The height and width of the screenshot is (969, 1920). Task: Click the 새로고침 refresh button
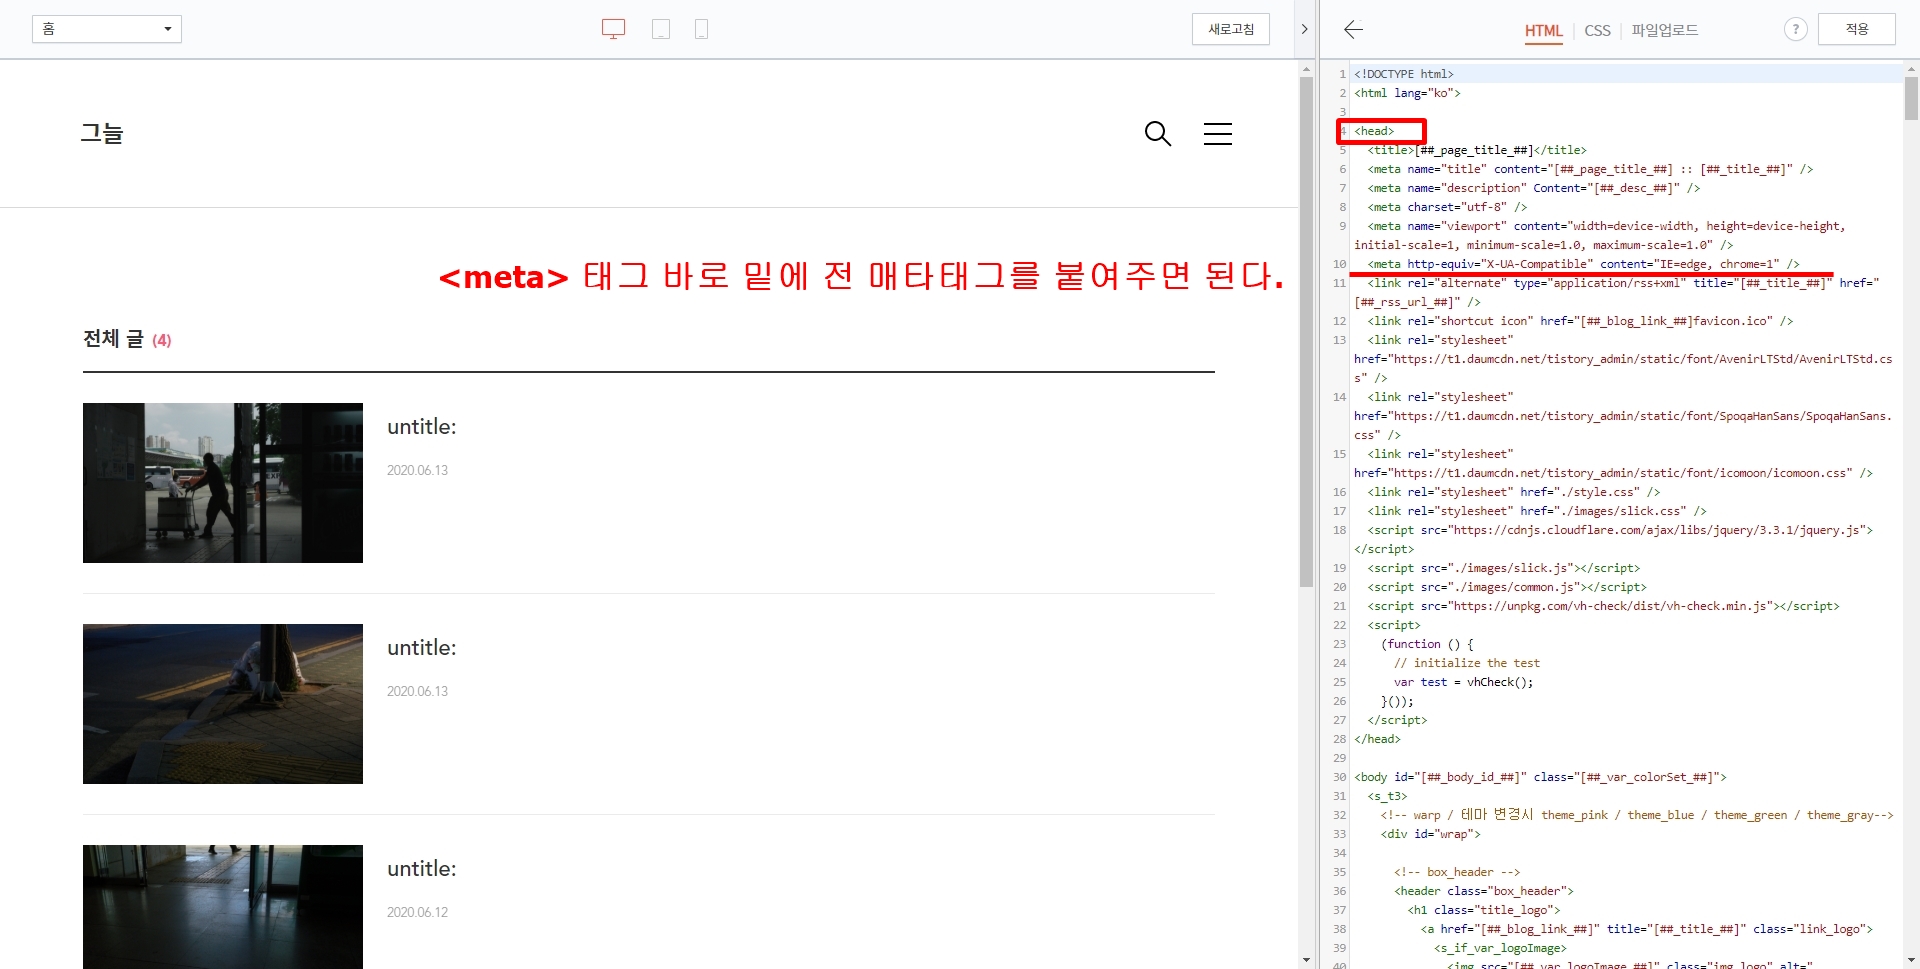(x=1231, y=29)
